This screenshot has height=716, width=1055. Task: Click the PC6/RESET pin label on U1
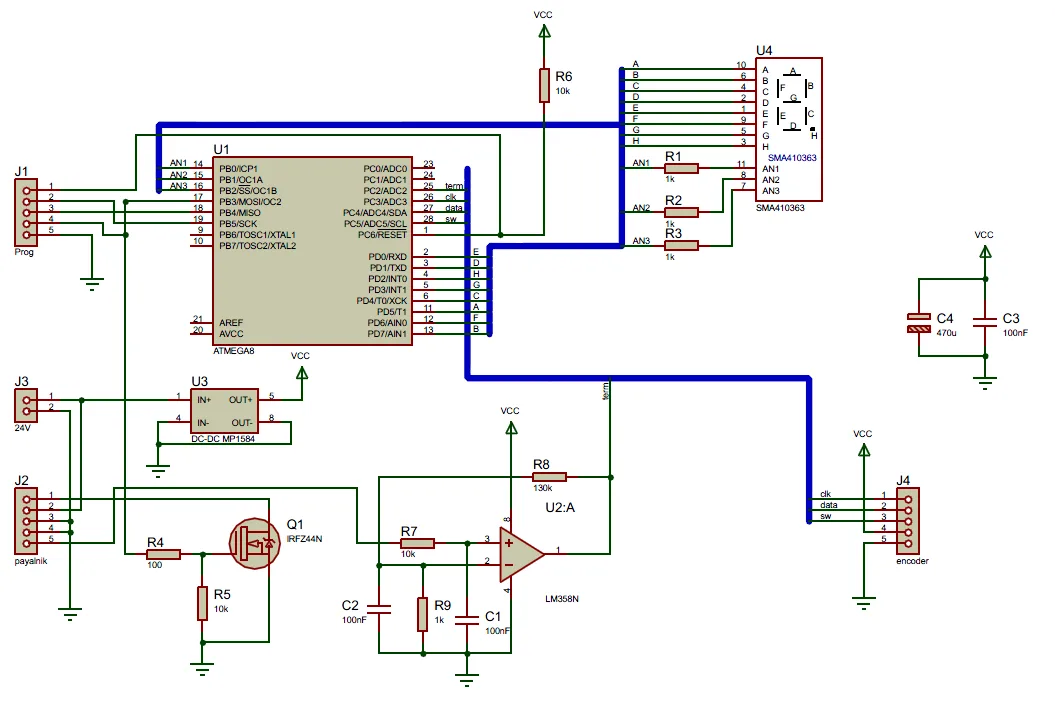pyautogui.click(x=387, y=234)
